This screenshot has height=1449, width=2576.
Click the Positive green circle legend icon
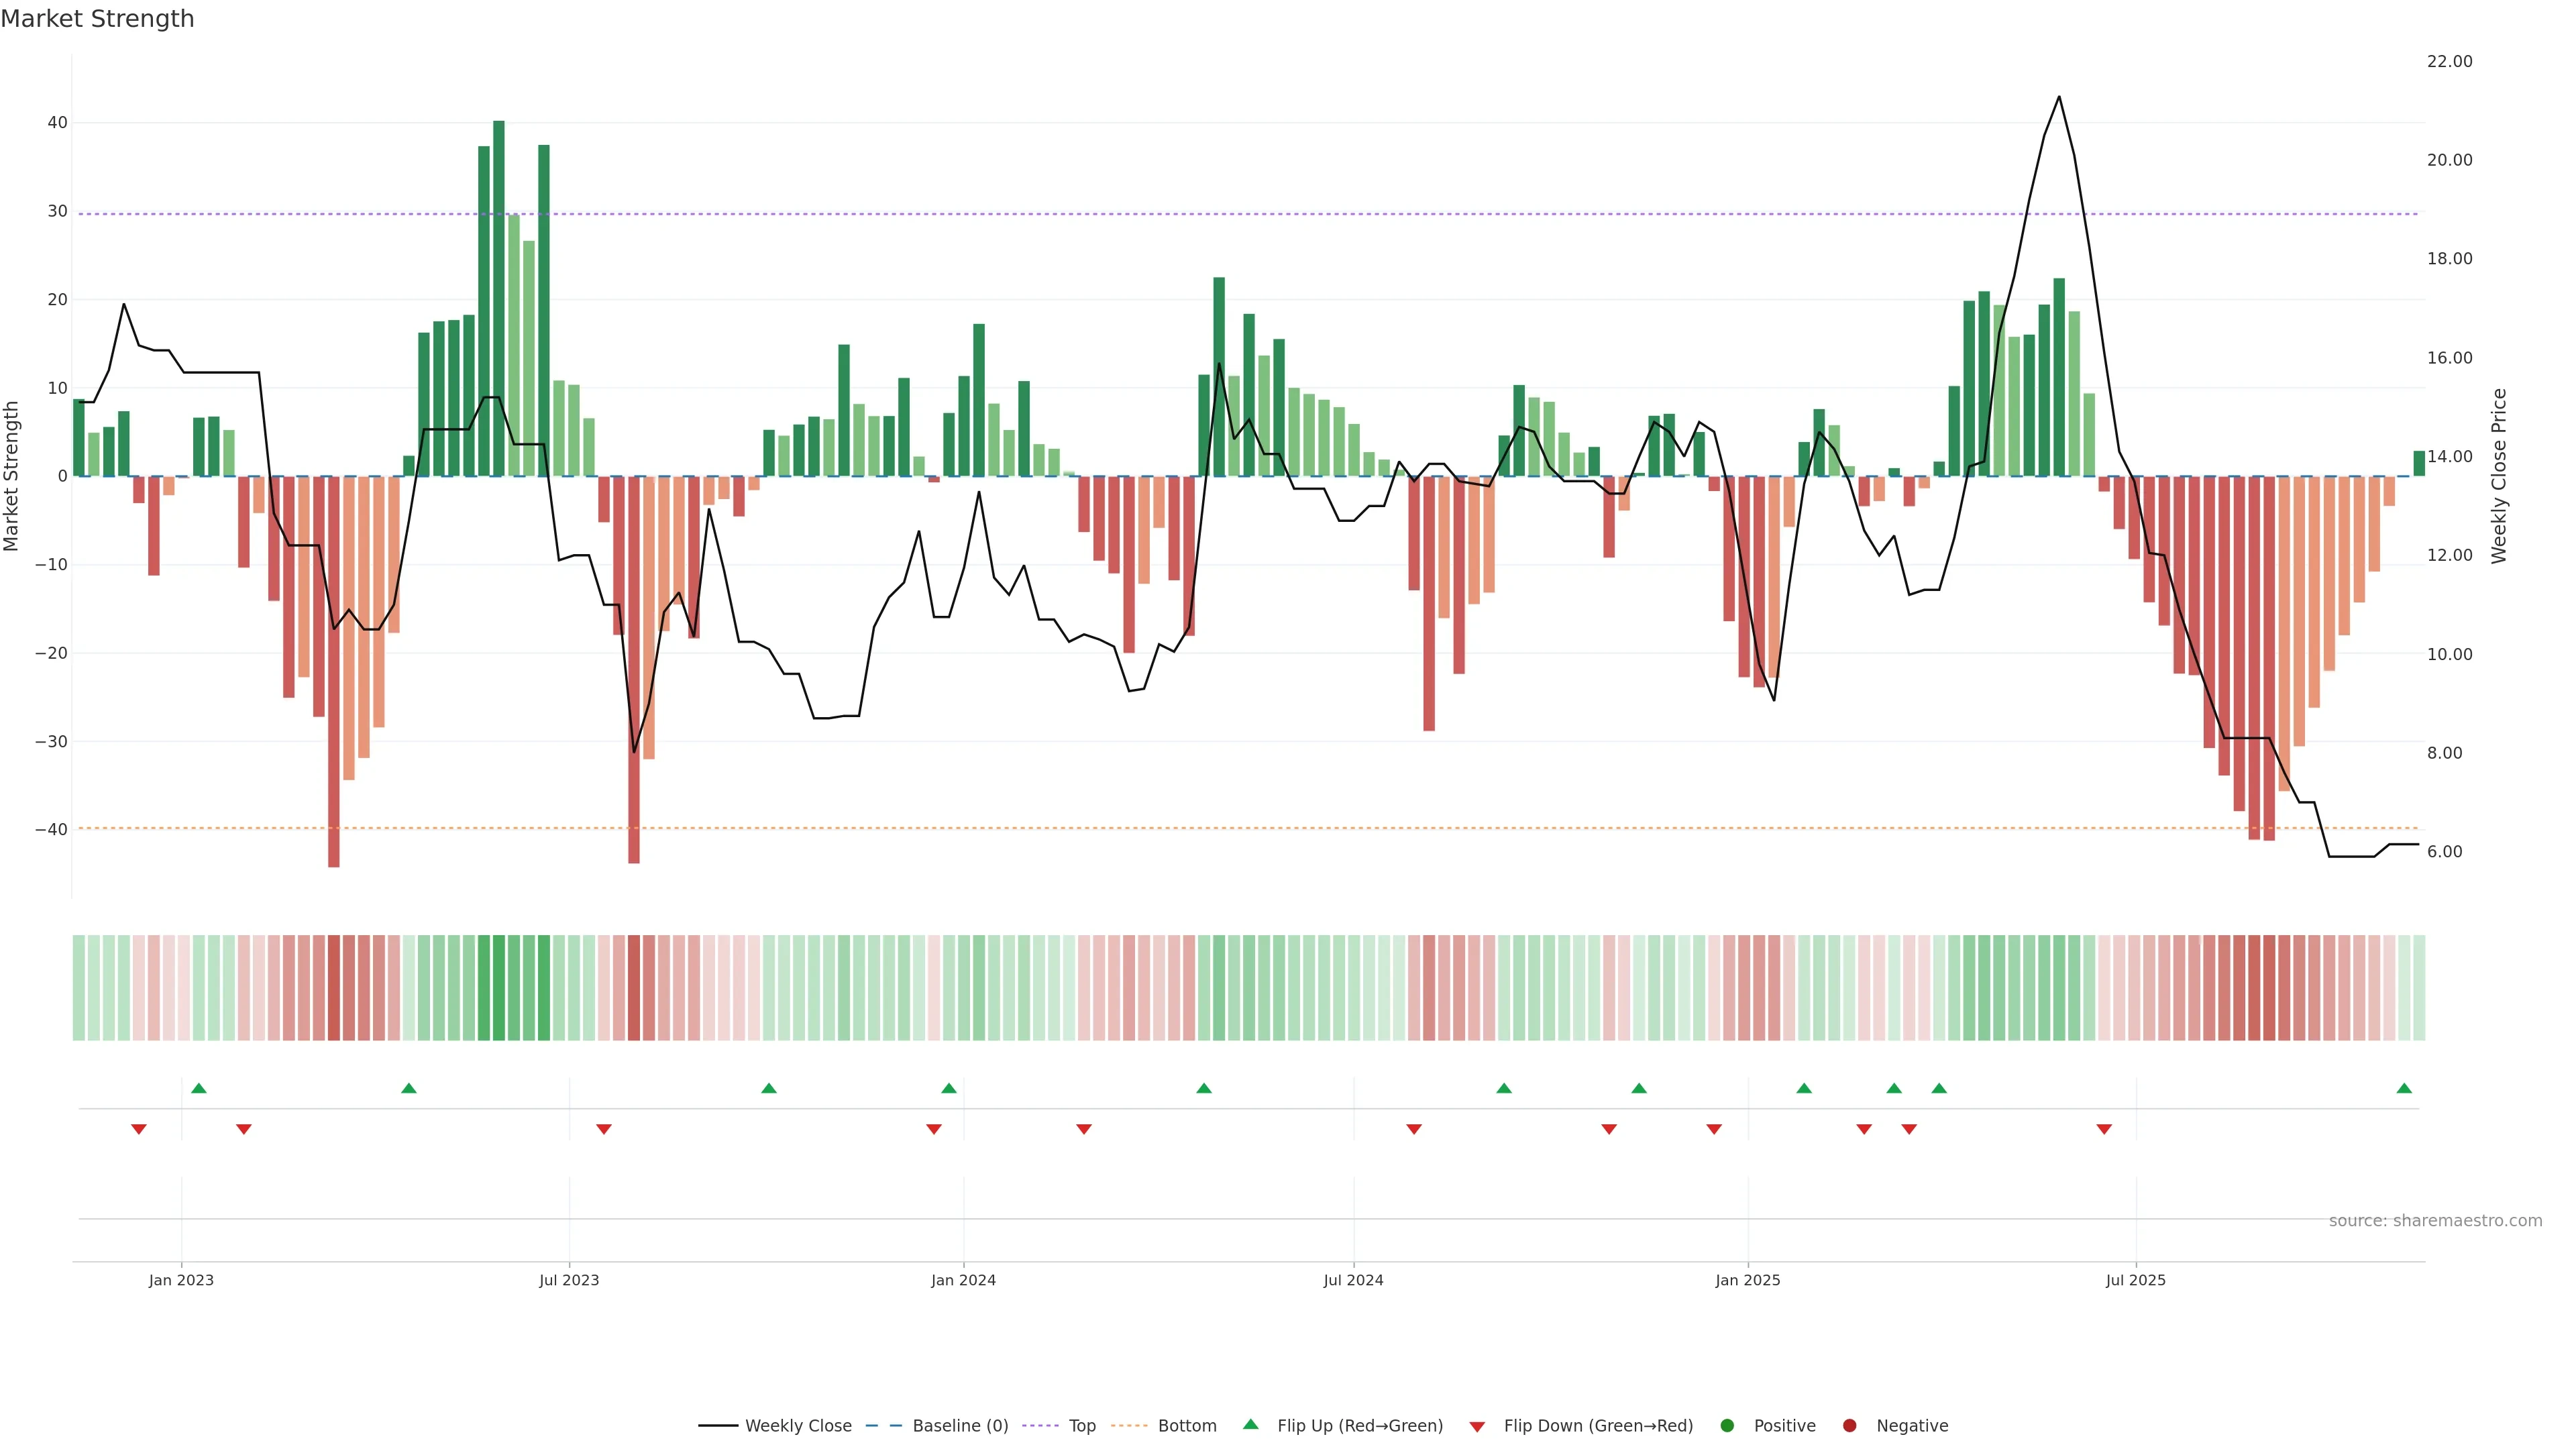(x=1727, y=1426)
